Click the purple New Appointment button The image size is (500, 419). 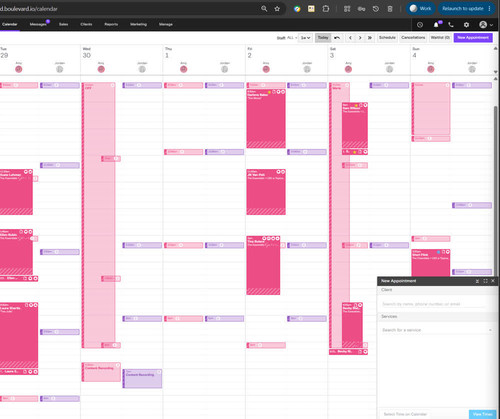(473, 38)
